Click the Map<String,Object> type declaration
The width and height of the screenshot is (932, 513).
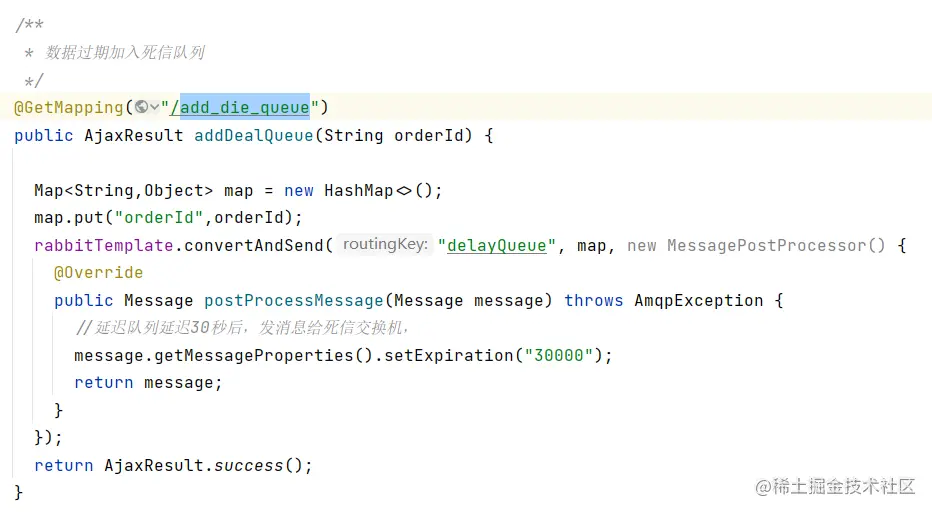123,191
